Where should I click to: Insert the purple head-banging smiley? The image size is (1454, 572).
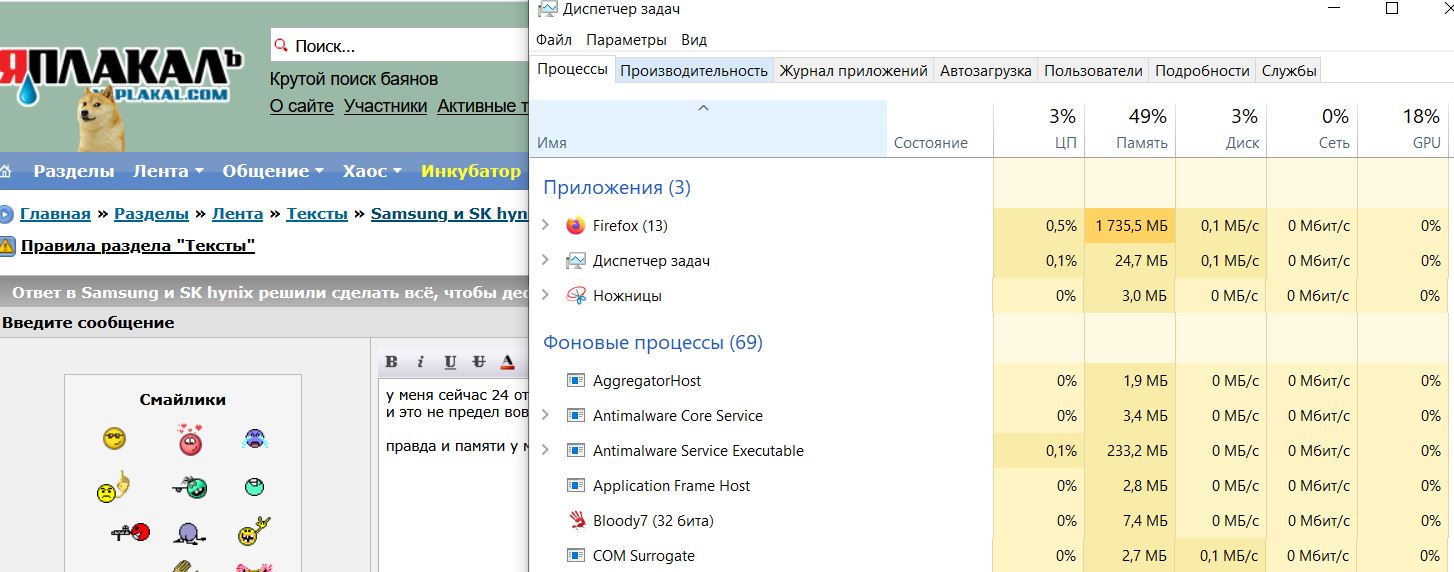click(189, 534)
